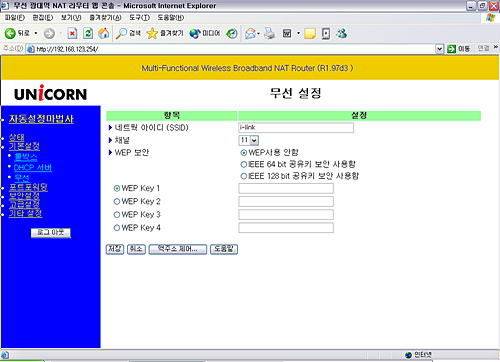Open the DHCP 서버 link
This screenshot has height=362, width=500.
[33, 168]
